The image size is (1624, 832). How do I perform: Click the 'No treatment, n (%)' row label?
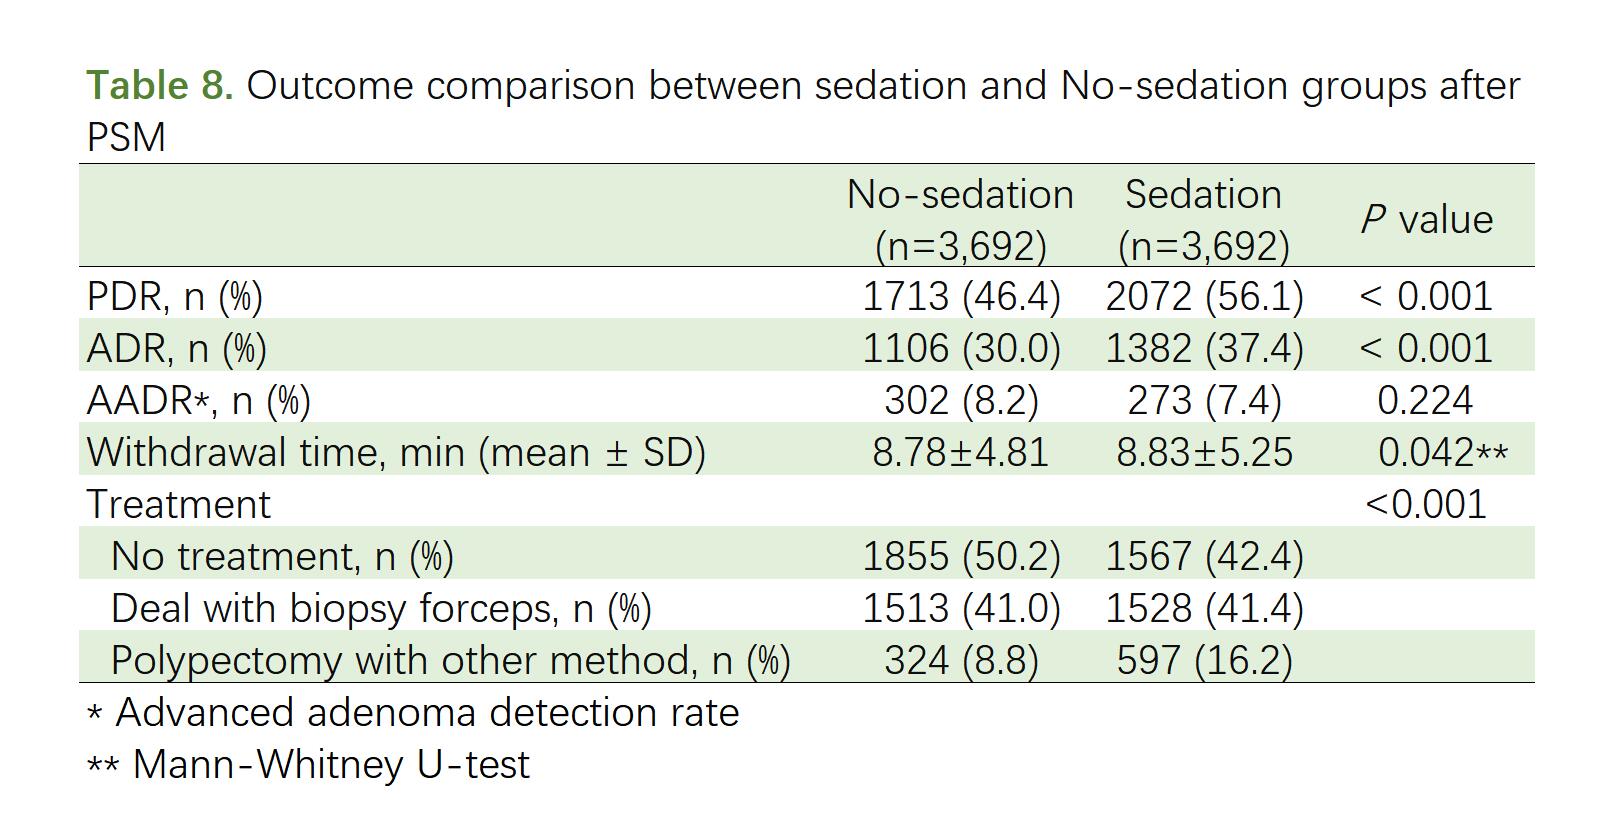tap(282, 557)
